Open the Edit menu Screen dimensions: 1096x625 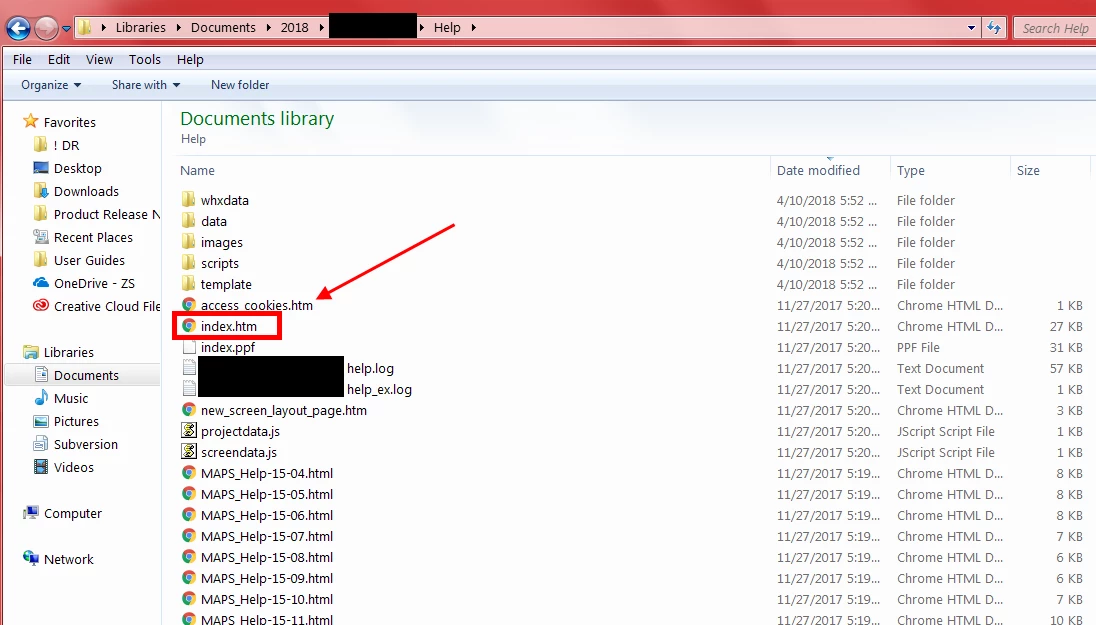point(59,59)
